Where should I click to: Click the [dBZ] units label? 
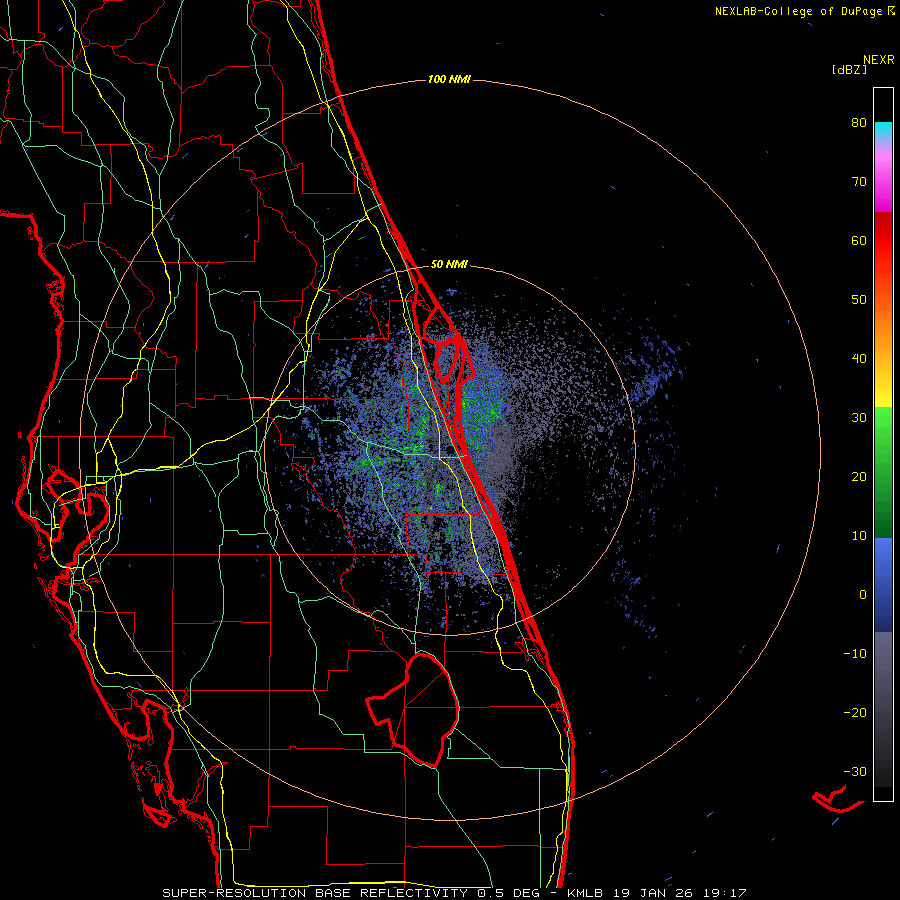click(x=849, y=69)
